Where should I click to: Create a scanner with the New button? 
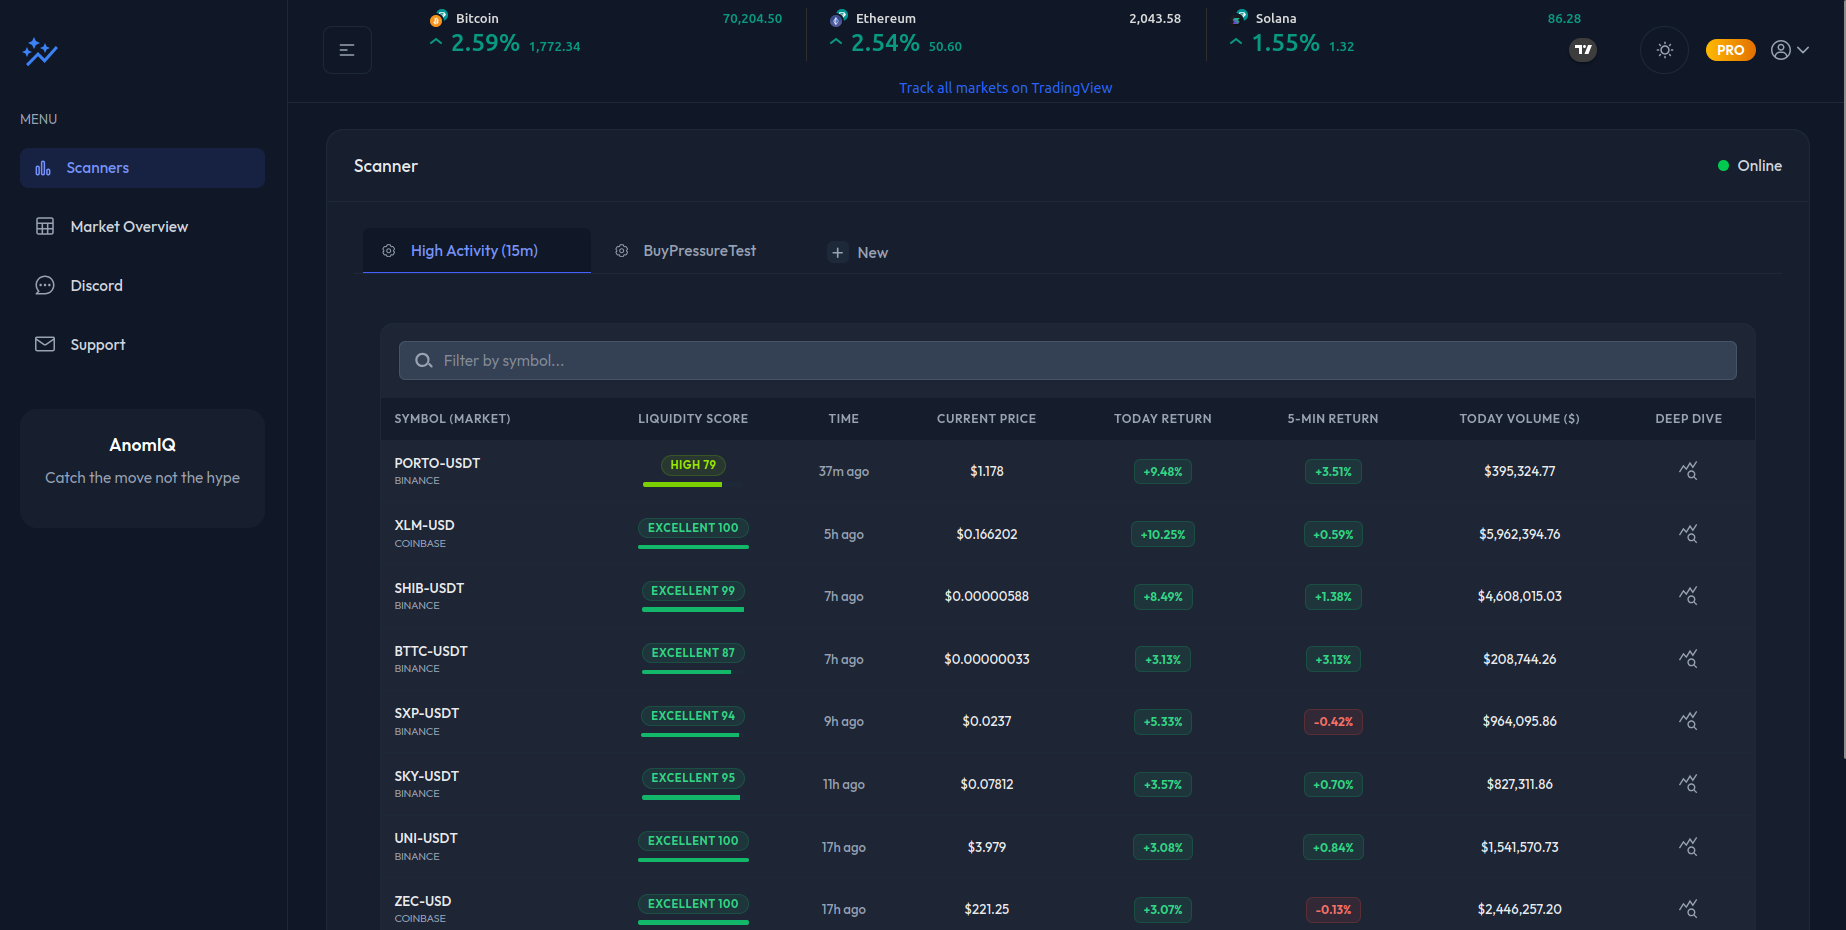coord(858,252)
